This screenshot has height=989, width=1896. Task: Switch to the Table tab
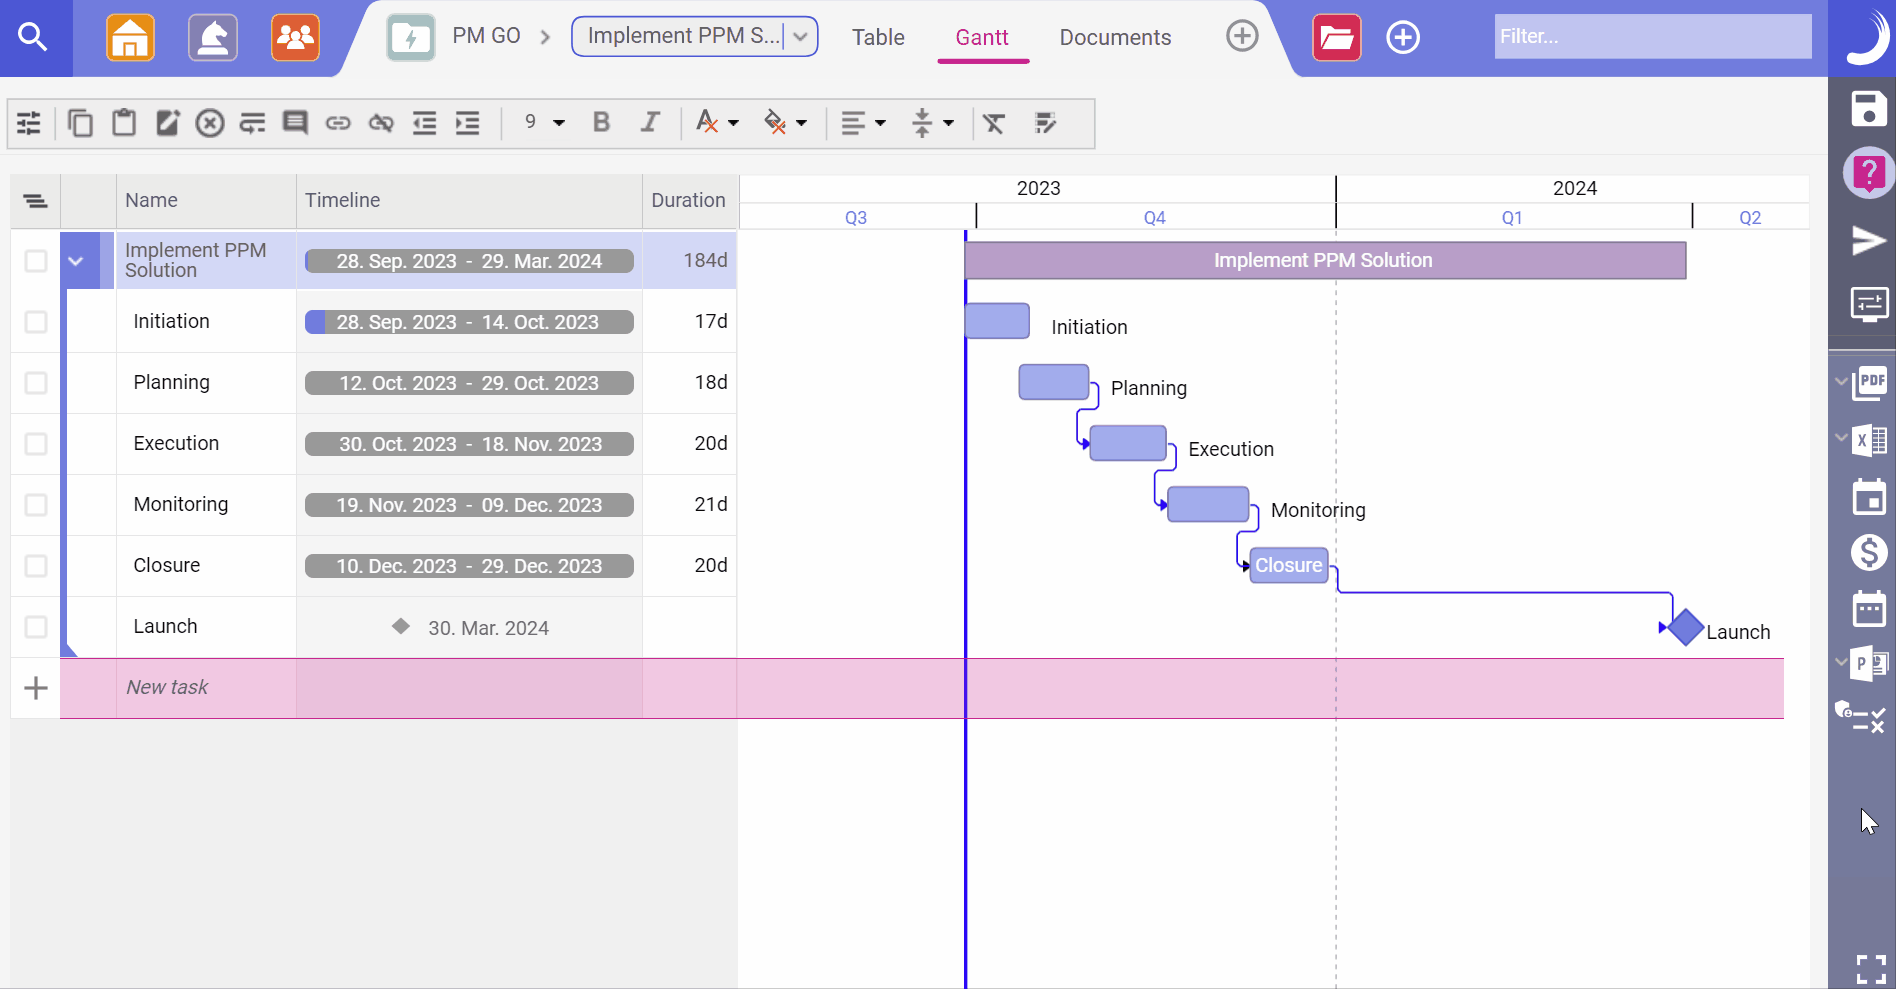click(x=878, y=37)
